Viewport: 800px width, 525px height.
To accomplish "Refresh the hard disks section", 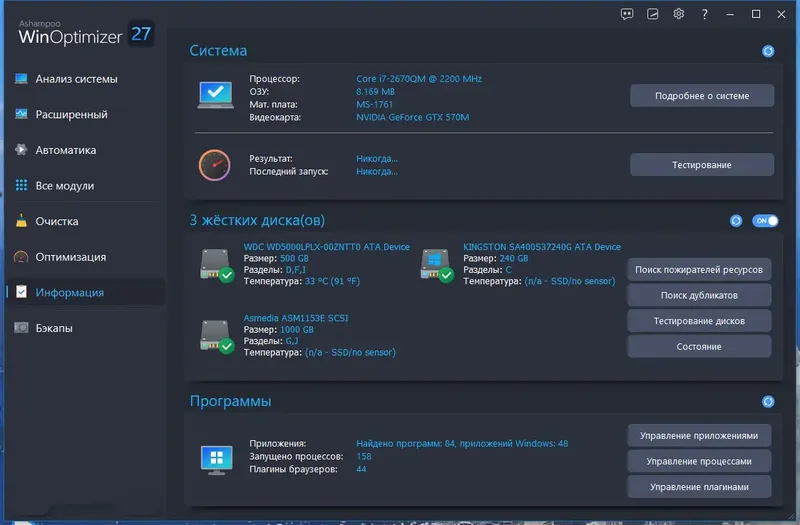I will point(736,221).
